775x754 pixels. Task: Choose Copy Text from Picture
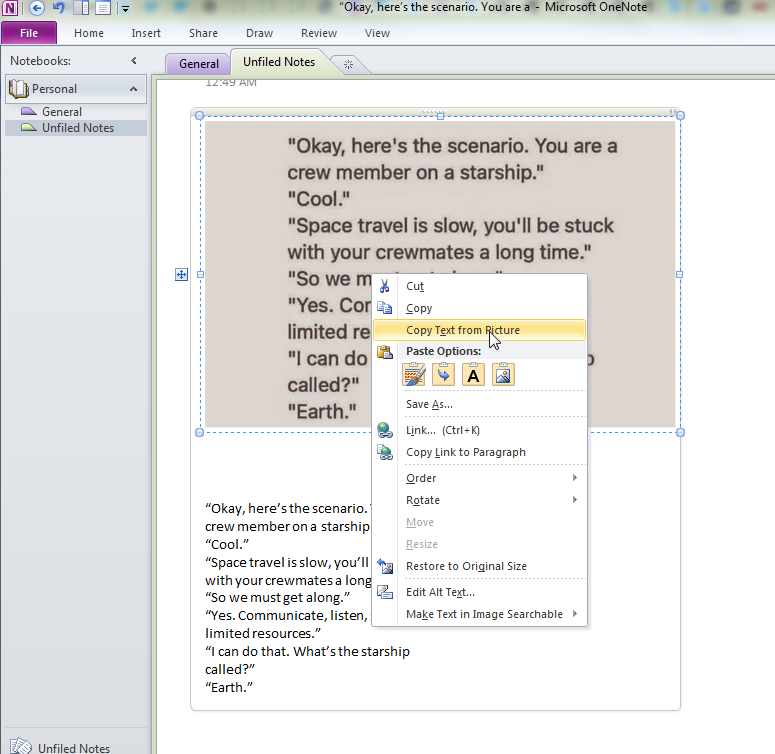tap(479, 330)
